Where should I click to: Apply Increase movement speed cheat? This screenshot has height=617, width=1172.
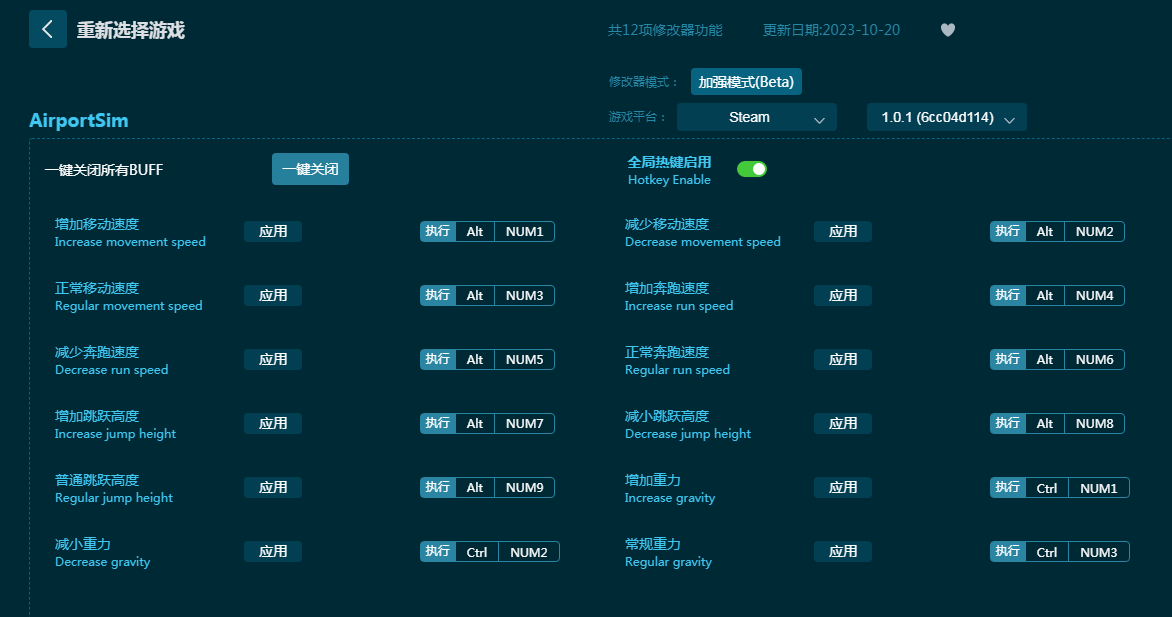pyautogui.click(x=273, y=232)
